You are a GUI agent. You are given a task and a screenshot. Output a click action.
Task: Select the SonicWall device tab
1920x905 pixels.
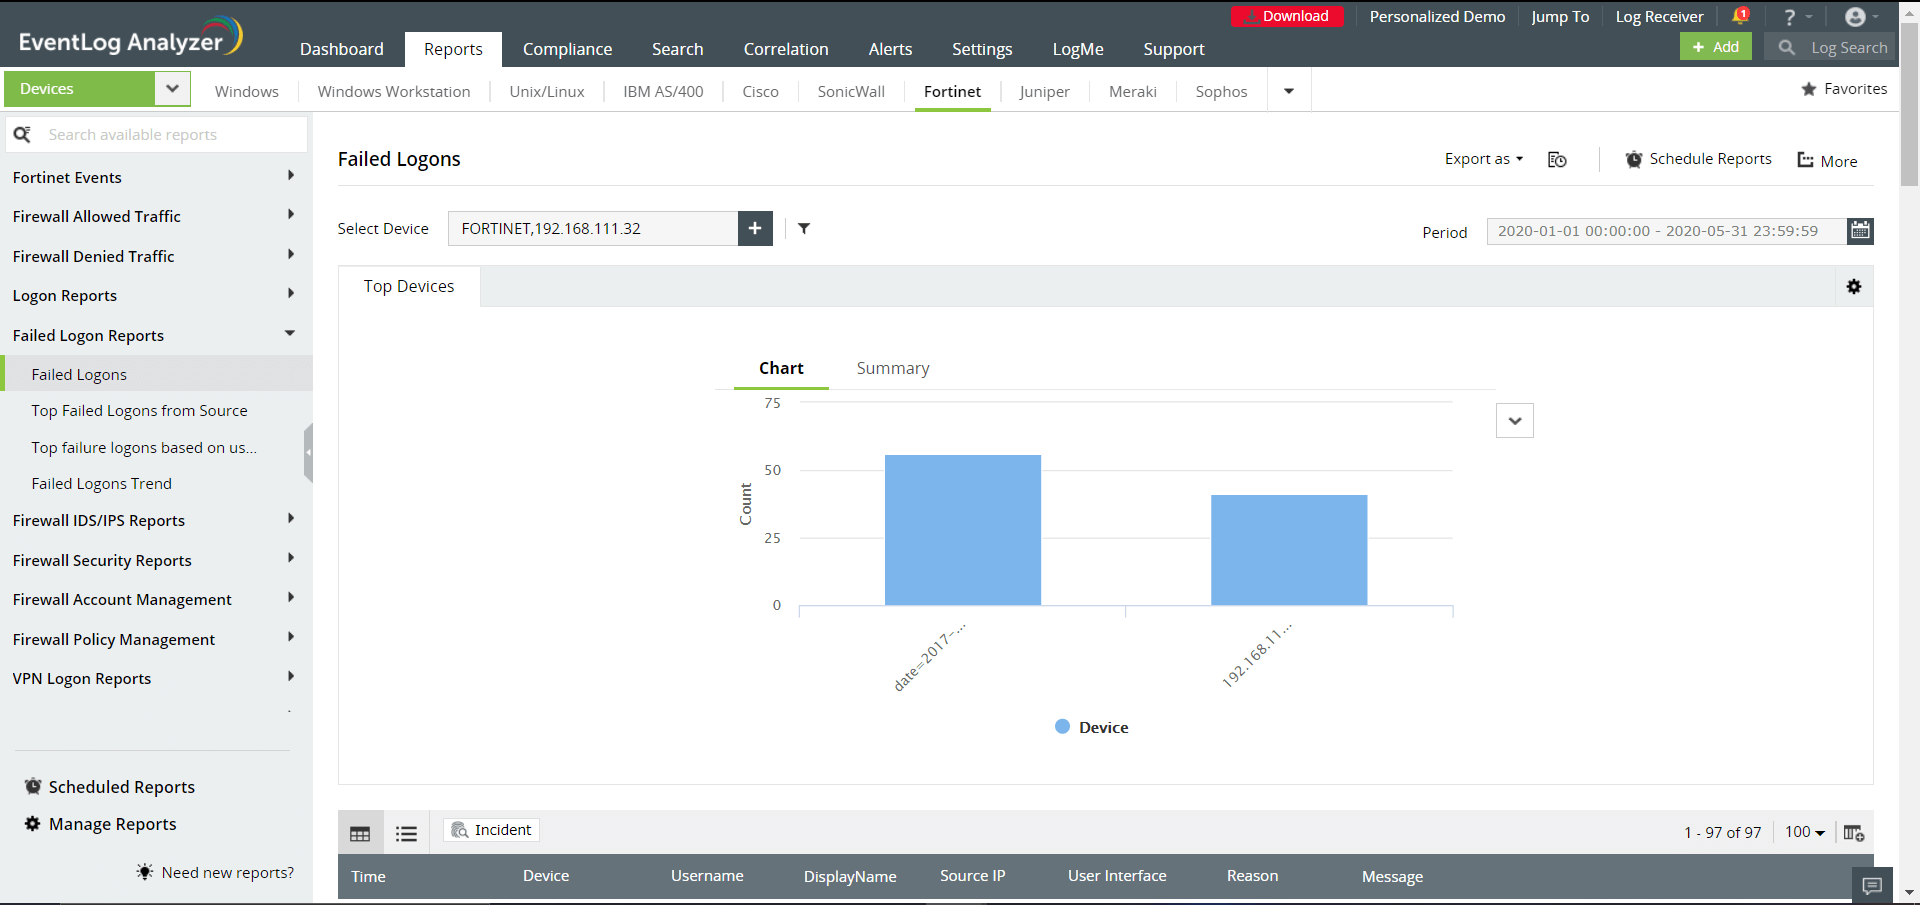pos(851,91)
